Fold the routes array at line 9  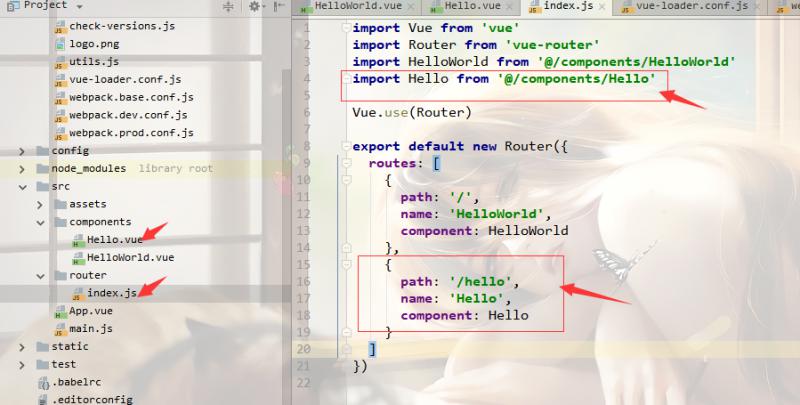(346, 163)
